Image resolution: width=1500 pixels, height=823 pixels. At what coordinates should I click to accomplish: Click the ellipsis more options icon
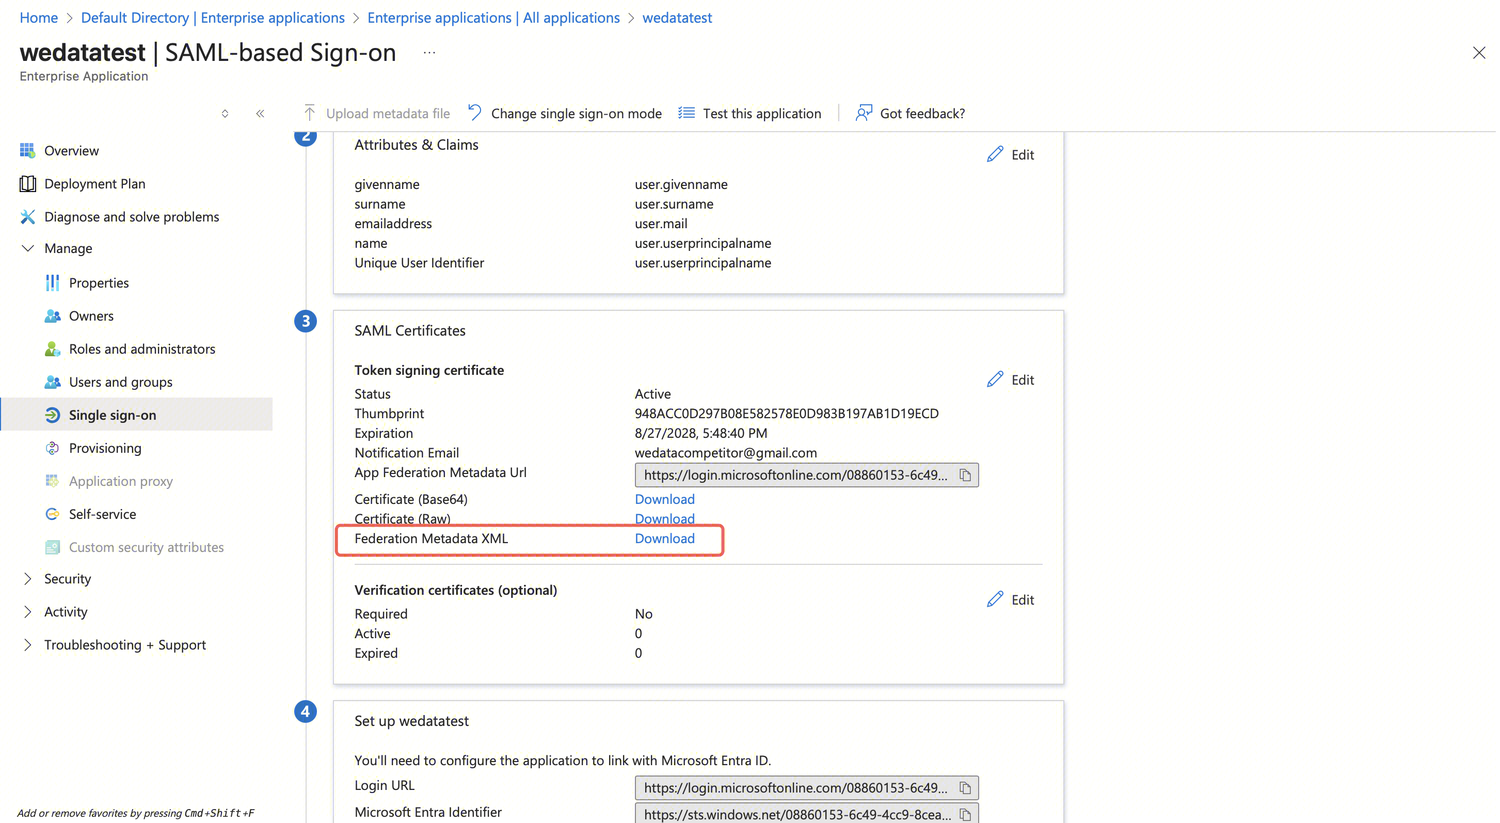click(429, 53)
